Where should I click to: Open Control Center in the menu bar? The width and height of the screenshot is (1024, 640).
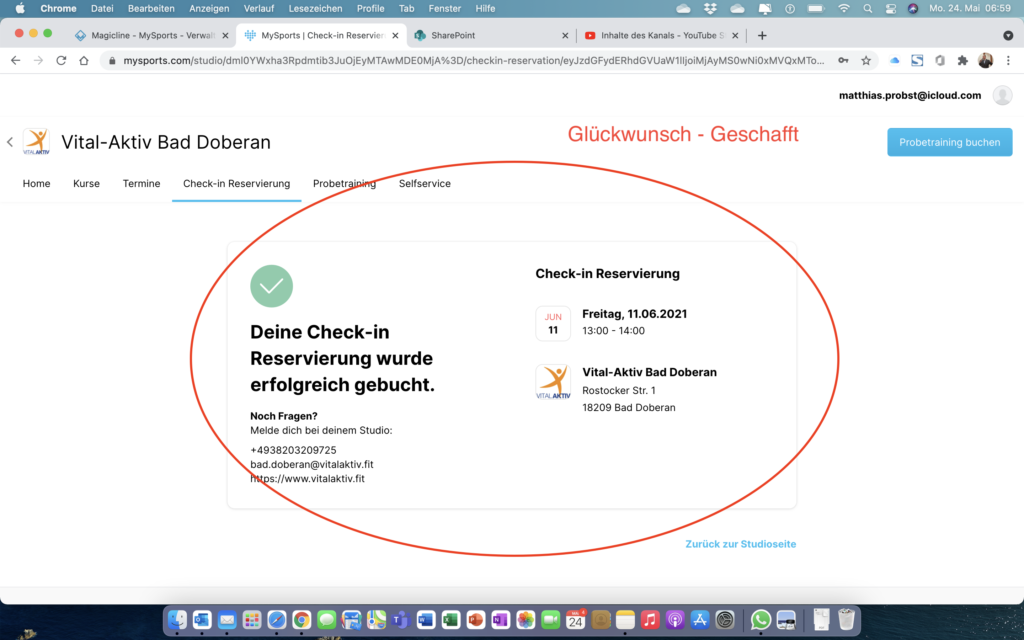coord(891,8)
